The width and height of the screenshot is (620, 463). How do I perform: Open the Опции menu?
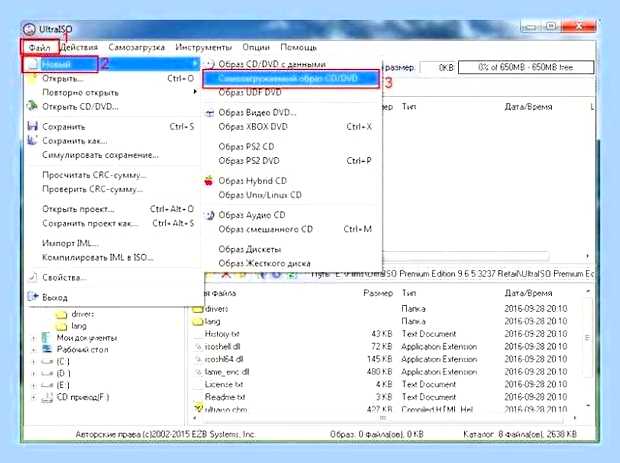(256, 47)
